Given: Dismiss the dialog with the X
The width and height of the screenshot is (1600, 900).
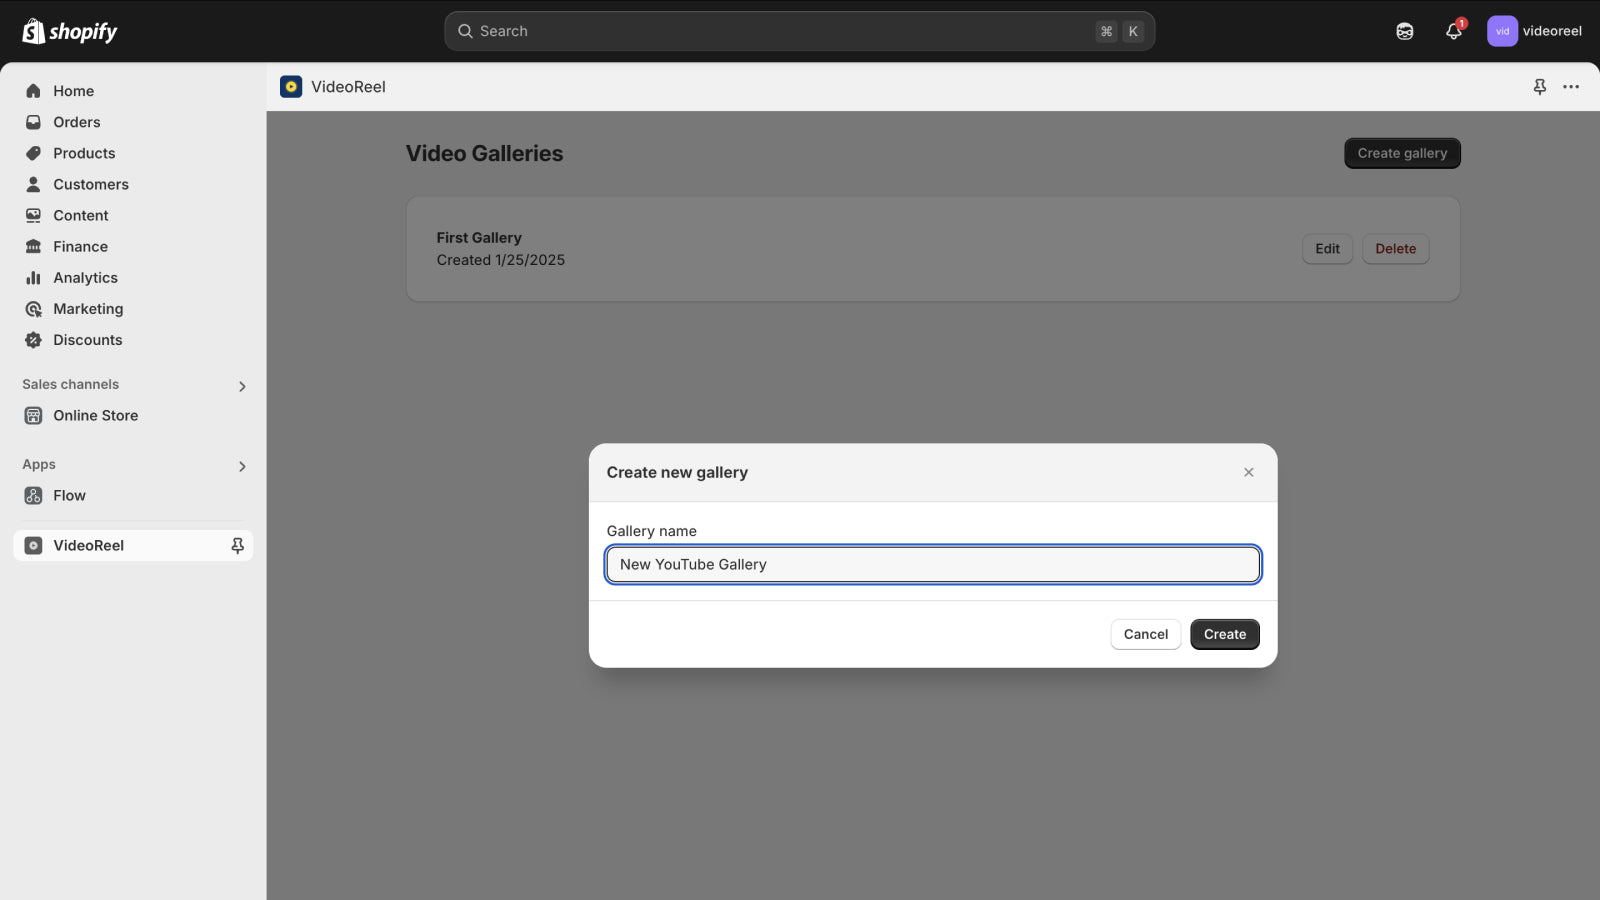Looking at the screenshot, I should (1248, 472).
